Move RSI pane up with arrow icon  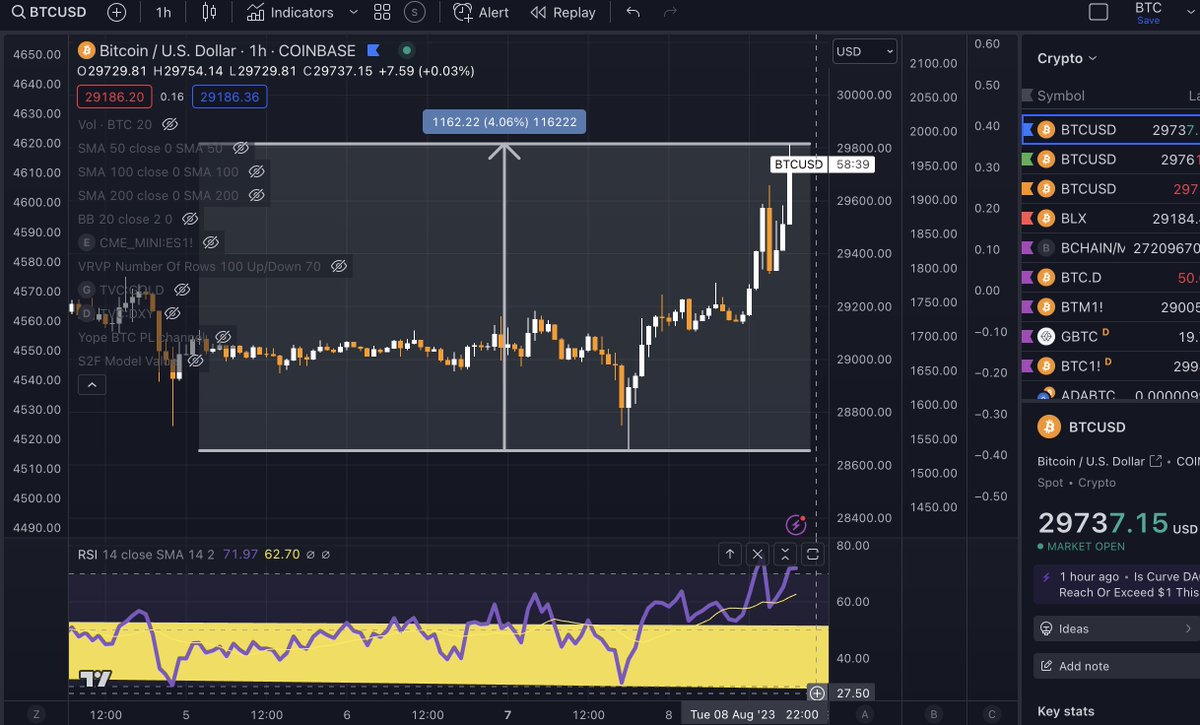[x=730, y=554]
